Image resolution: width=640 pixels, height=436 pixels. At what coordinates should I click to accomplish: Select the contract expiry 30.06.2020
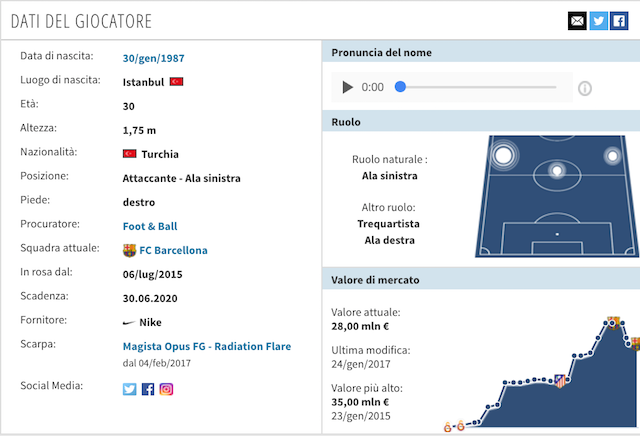click(x=150, y=298)
